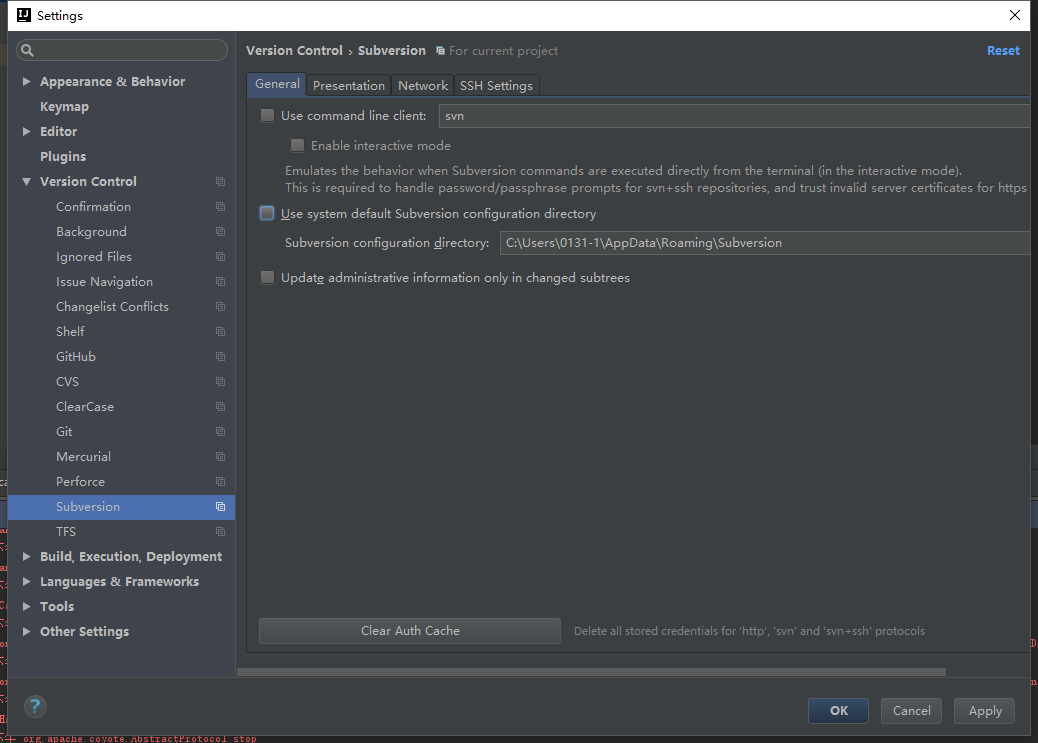
Task: Select TFS in the settings tree
Action: [66, 532]
